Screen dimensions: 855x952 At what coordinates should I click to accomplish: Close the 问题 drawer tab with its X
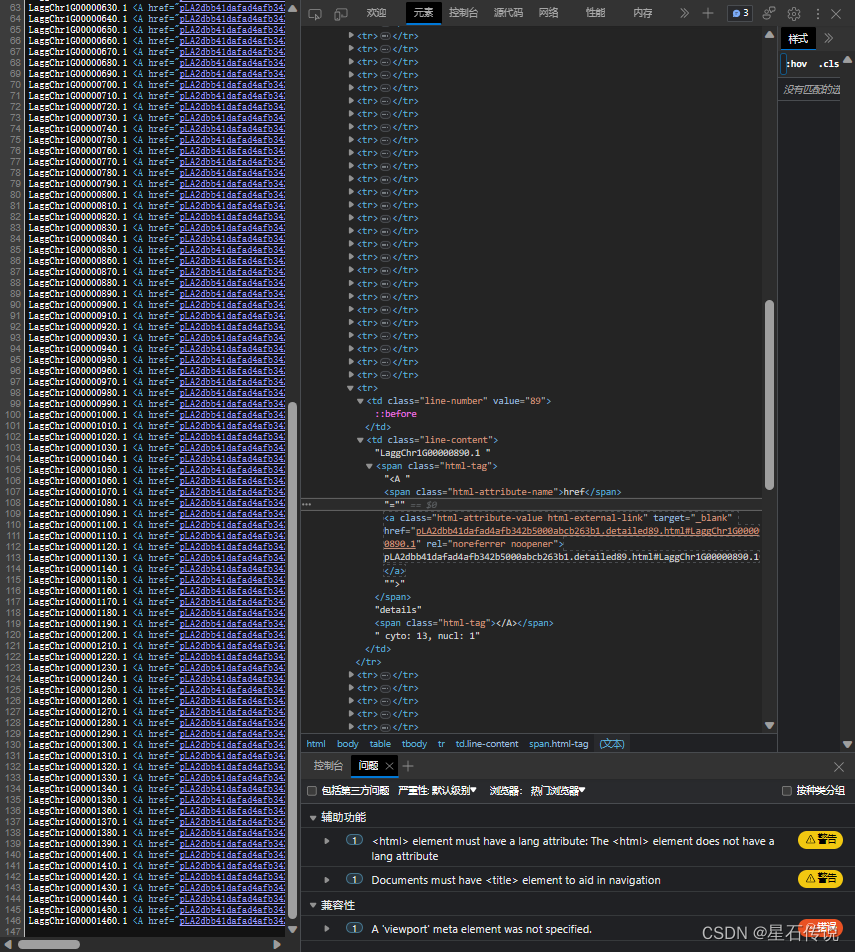389,766
